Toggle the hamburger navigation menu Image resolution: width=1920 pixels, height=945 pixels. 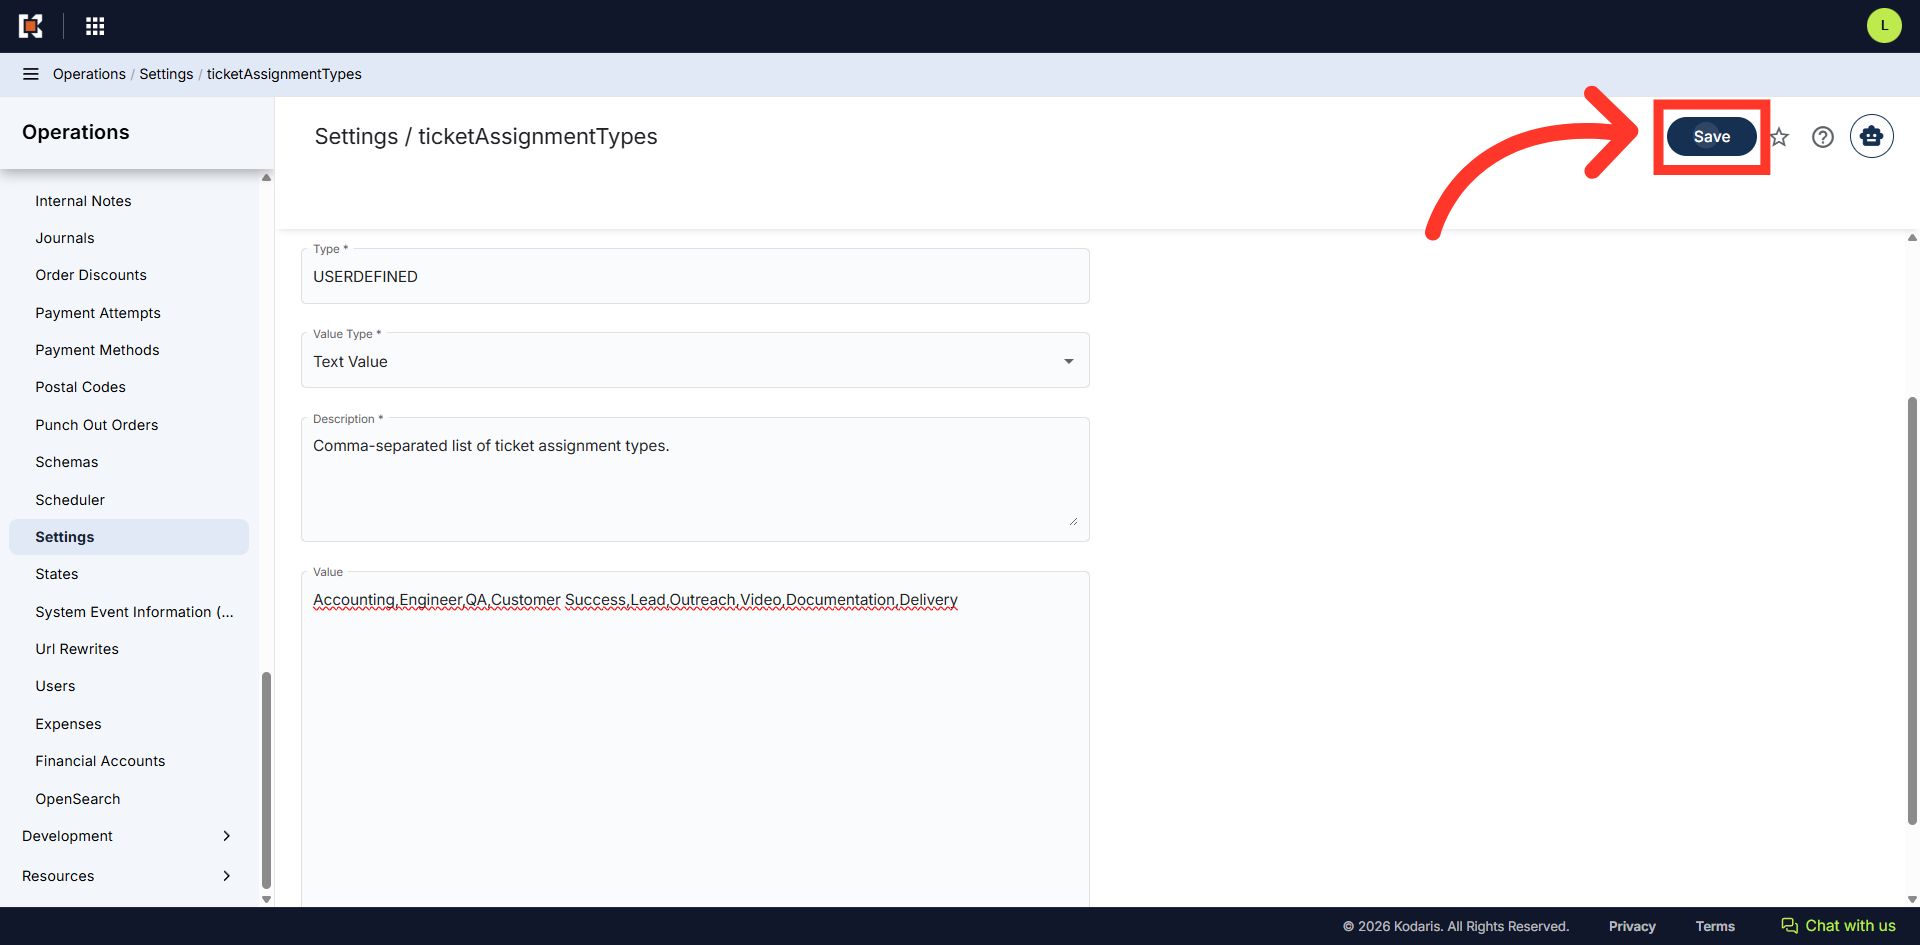pyautogui.click(x=31, y=74)
